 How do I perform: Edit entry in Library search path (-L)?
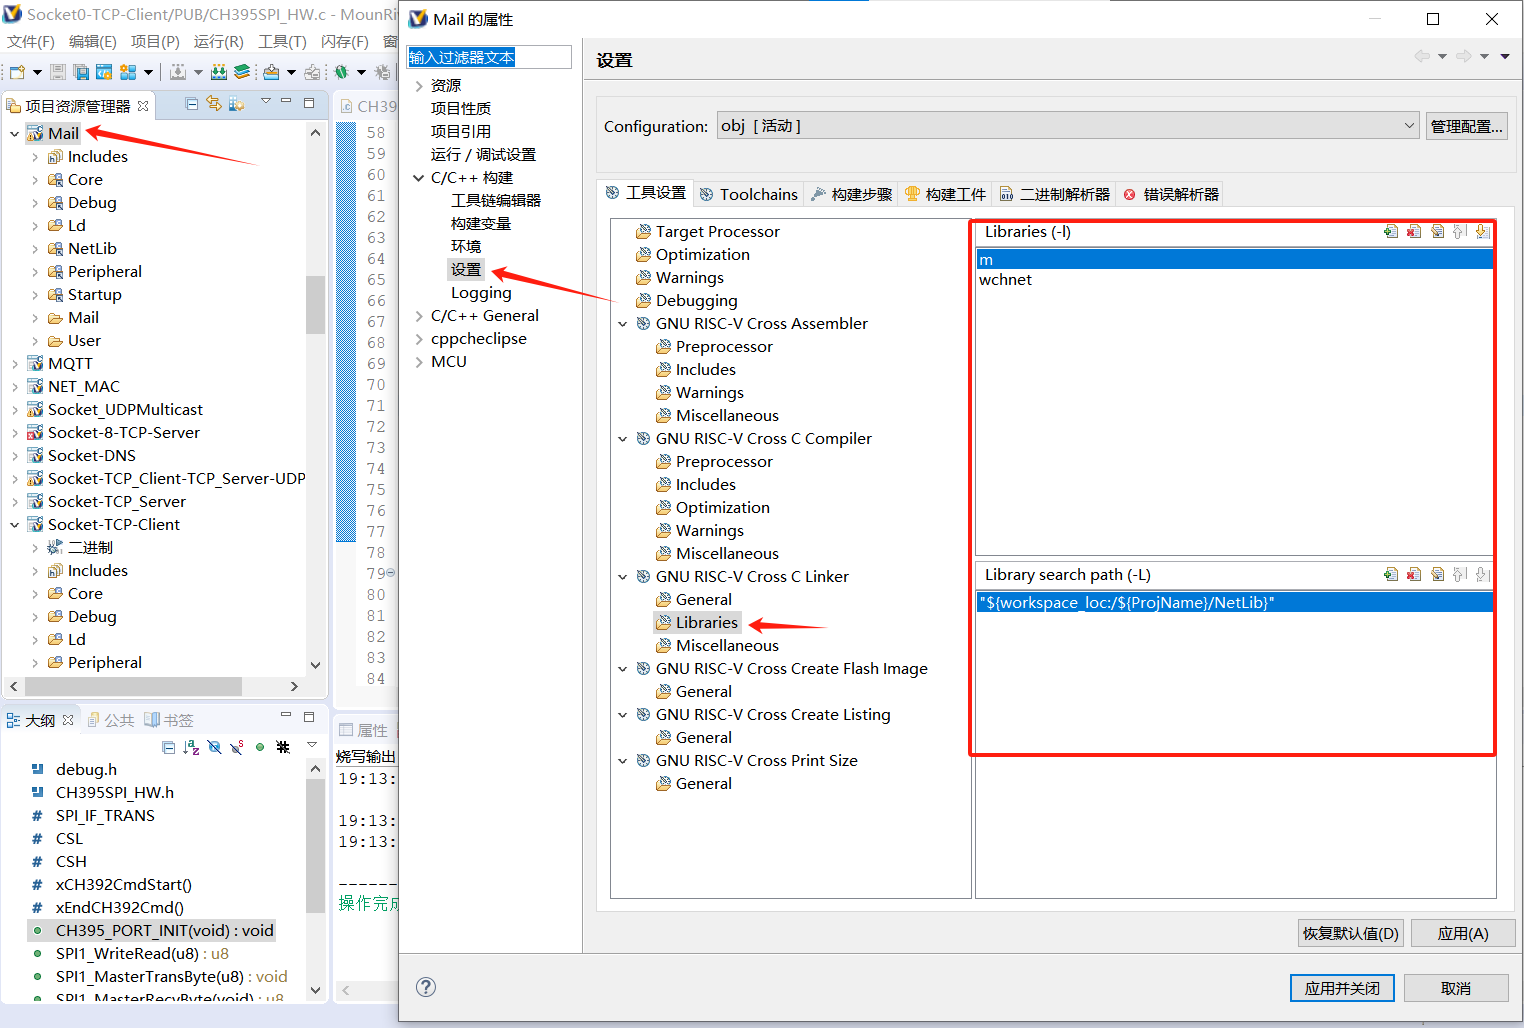point(1437,575)
